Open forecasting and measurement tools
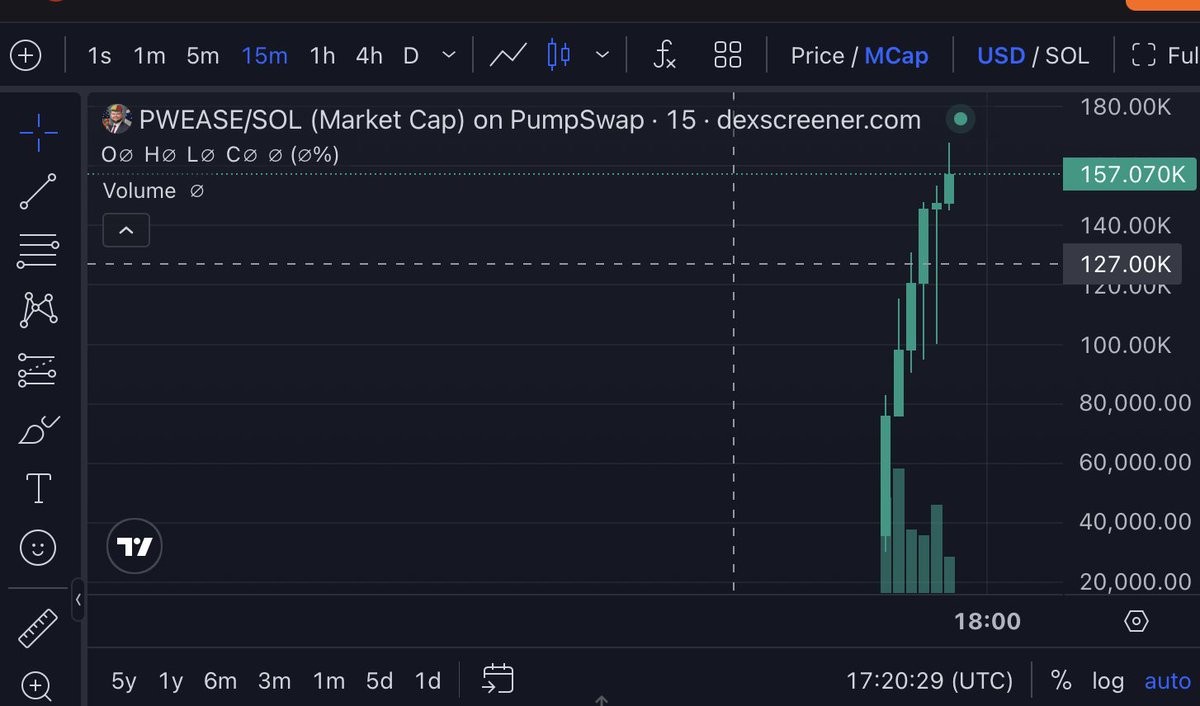This screenshot has width=1200, height=706. click(x=38, y=370)
